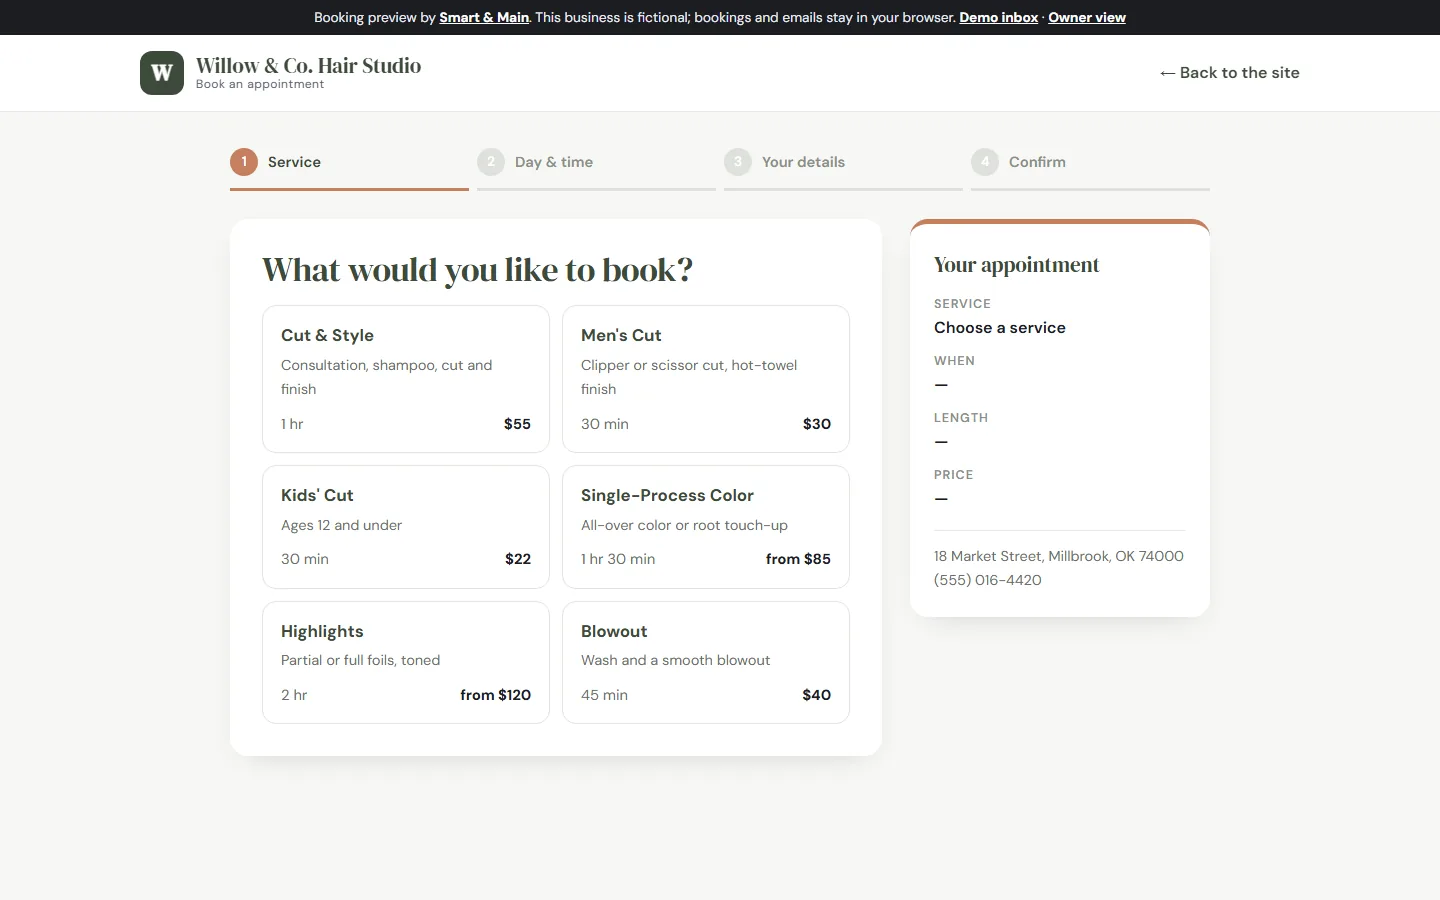Click the Willow & Co. Hair Studio title
1440x900 pixels.
pos(308,66)
